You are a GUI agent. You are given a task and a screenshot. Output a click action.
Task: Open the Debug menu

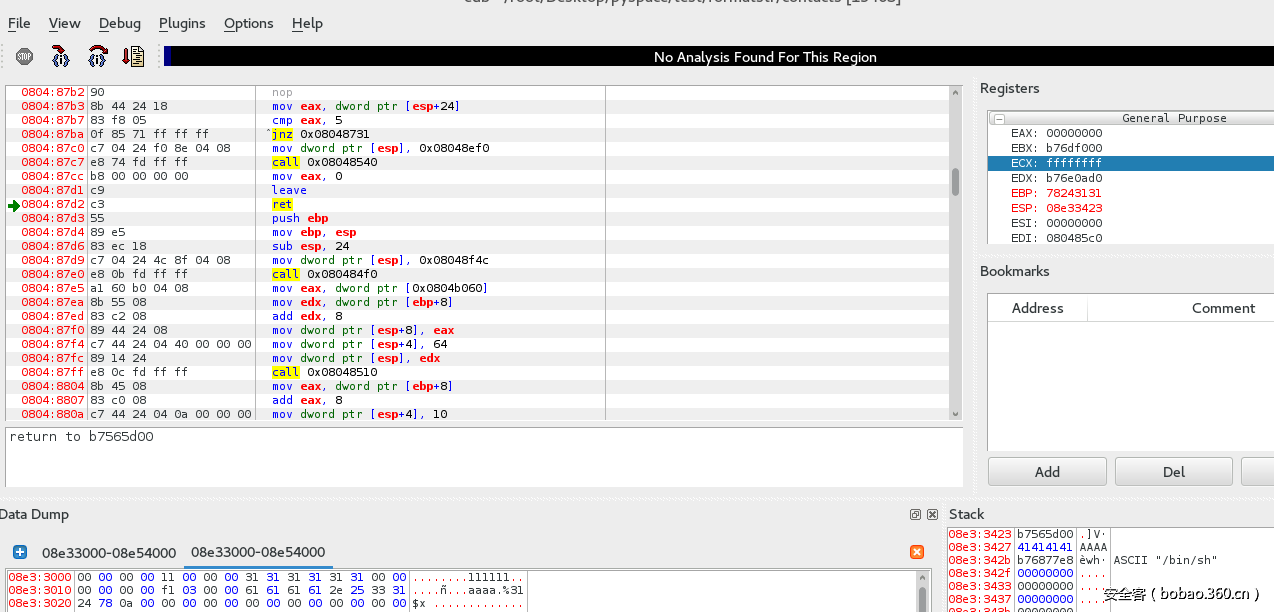[120, 23]
